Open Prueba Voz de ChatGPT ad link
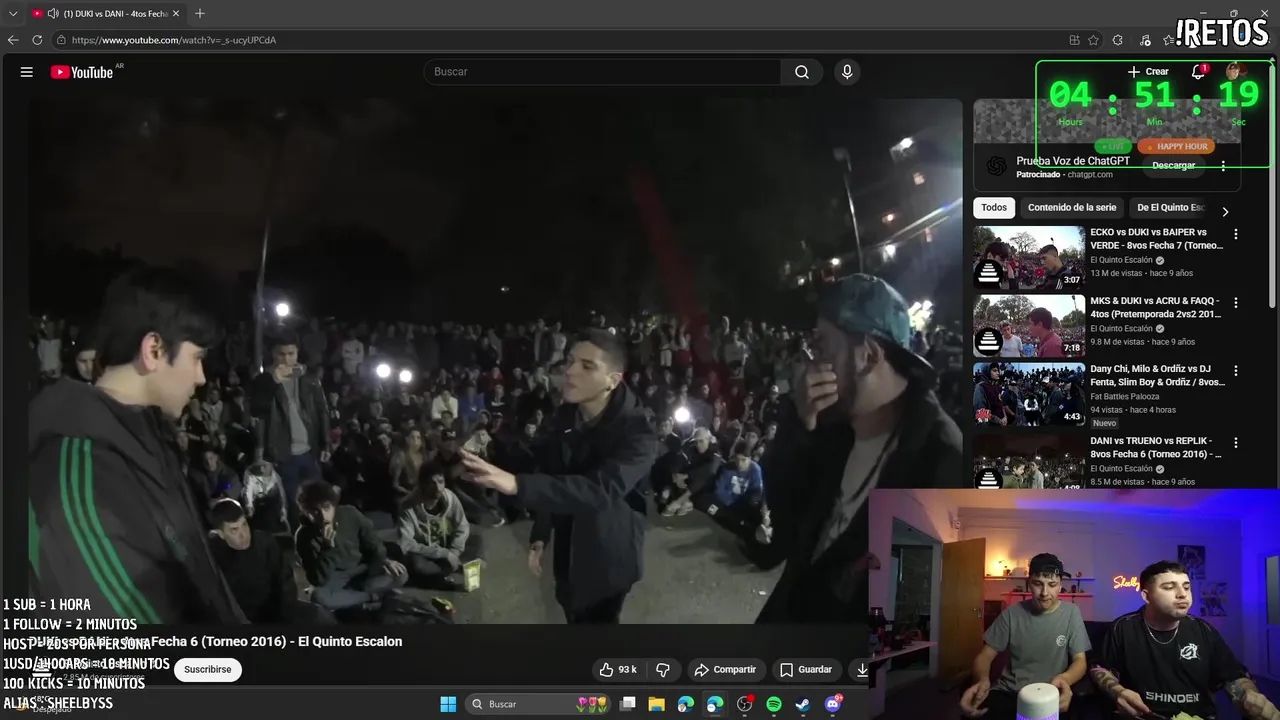The height and width of the screenshot is (720, 1280). [x=1073, y=161]
